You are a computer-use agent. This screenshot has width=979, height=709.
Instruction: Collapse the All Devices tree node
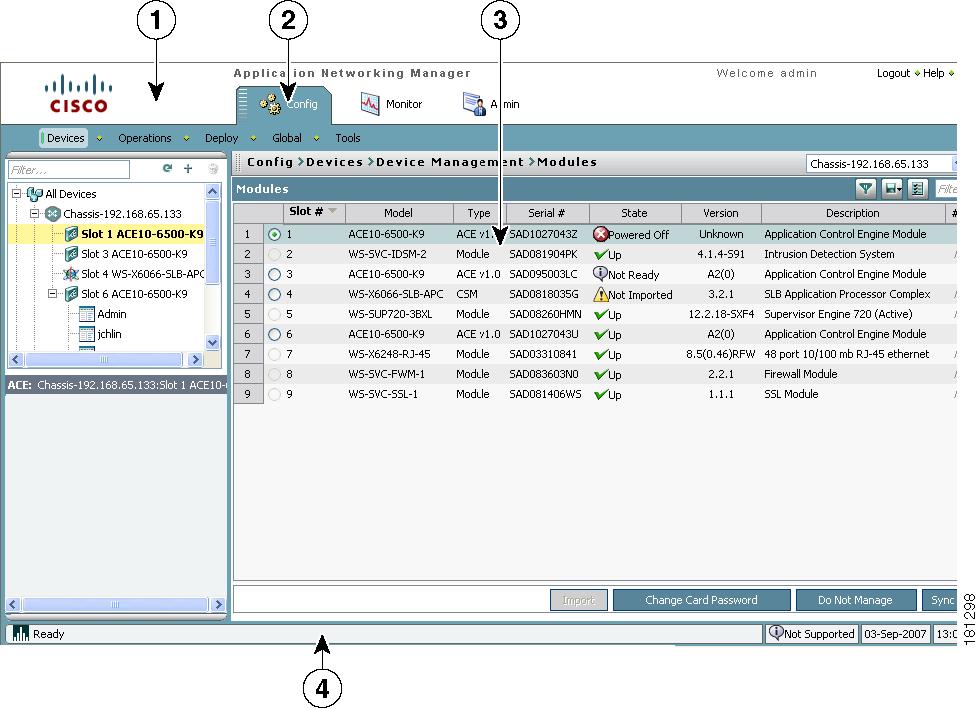(17, 193)
